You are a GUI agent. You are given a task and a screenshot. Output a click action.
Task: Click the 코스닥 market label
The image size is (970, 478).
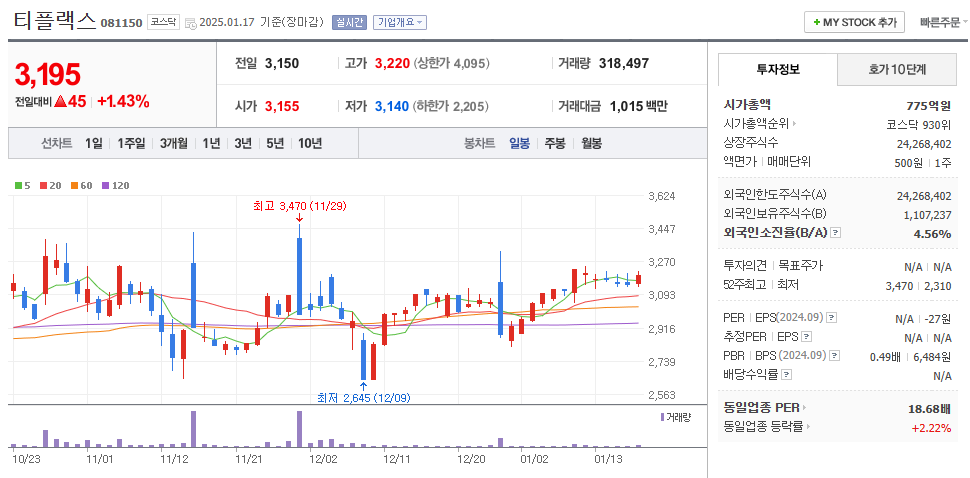click(x=163, y=22)
